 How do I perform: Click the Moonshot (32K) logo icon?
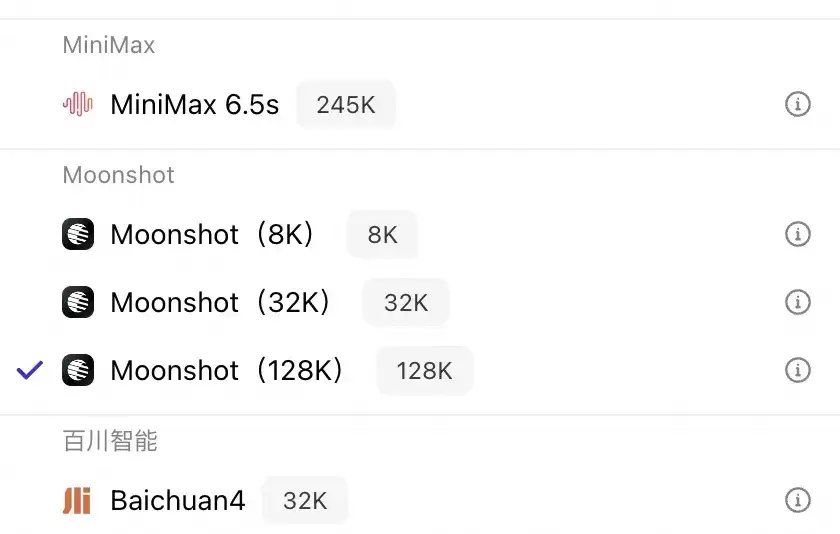point(78,302)
